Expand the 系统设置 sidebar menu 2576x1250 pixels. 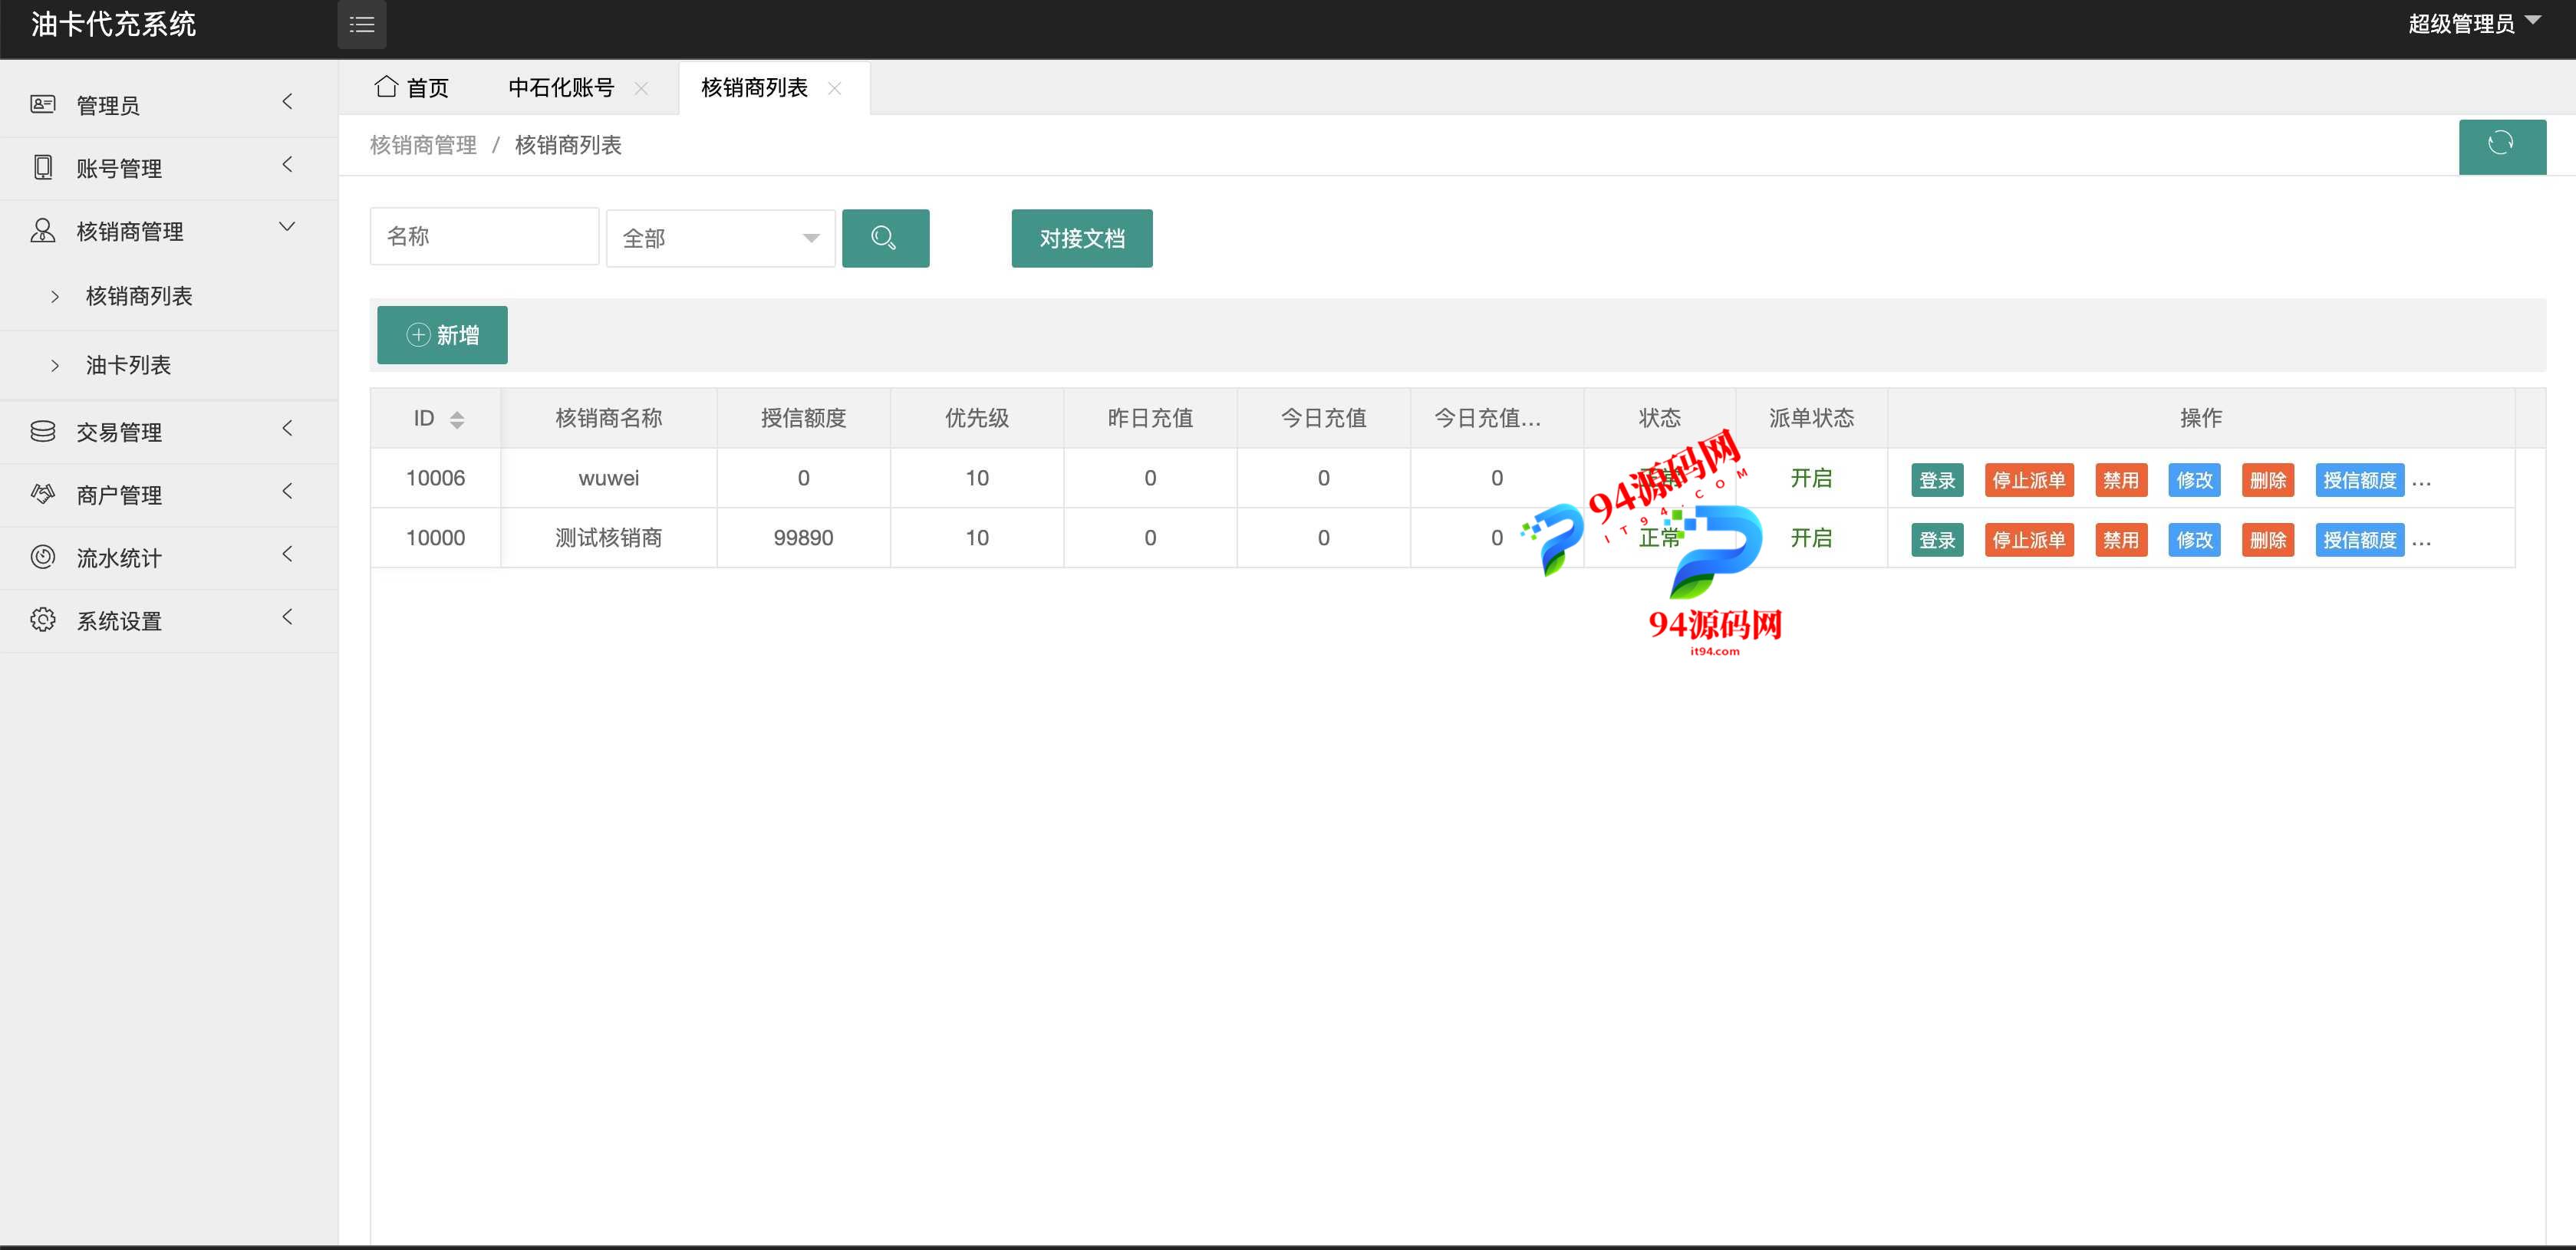tap(287, 617)
